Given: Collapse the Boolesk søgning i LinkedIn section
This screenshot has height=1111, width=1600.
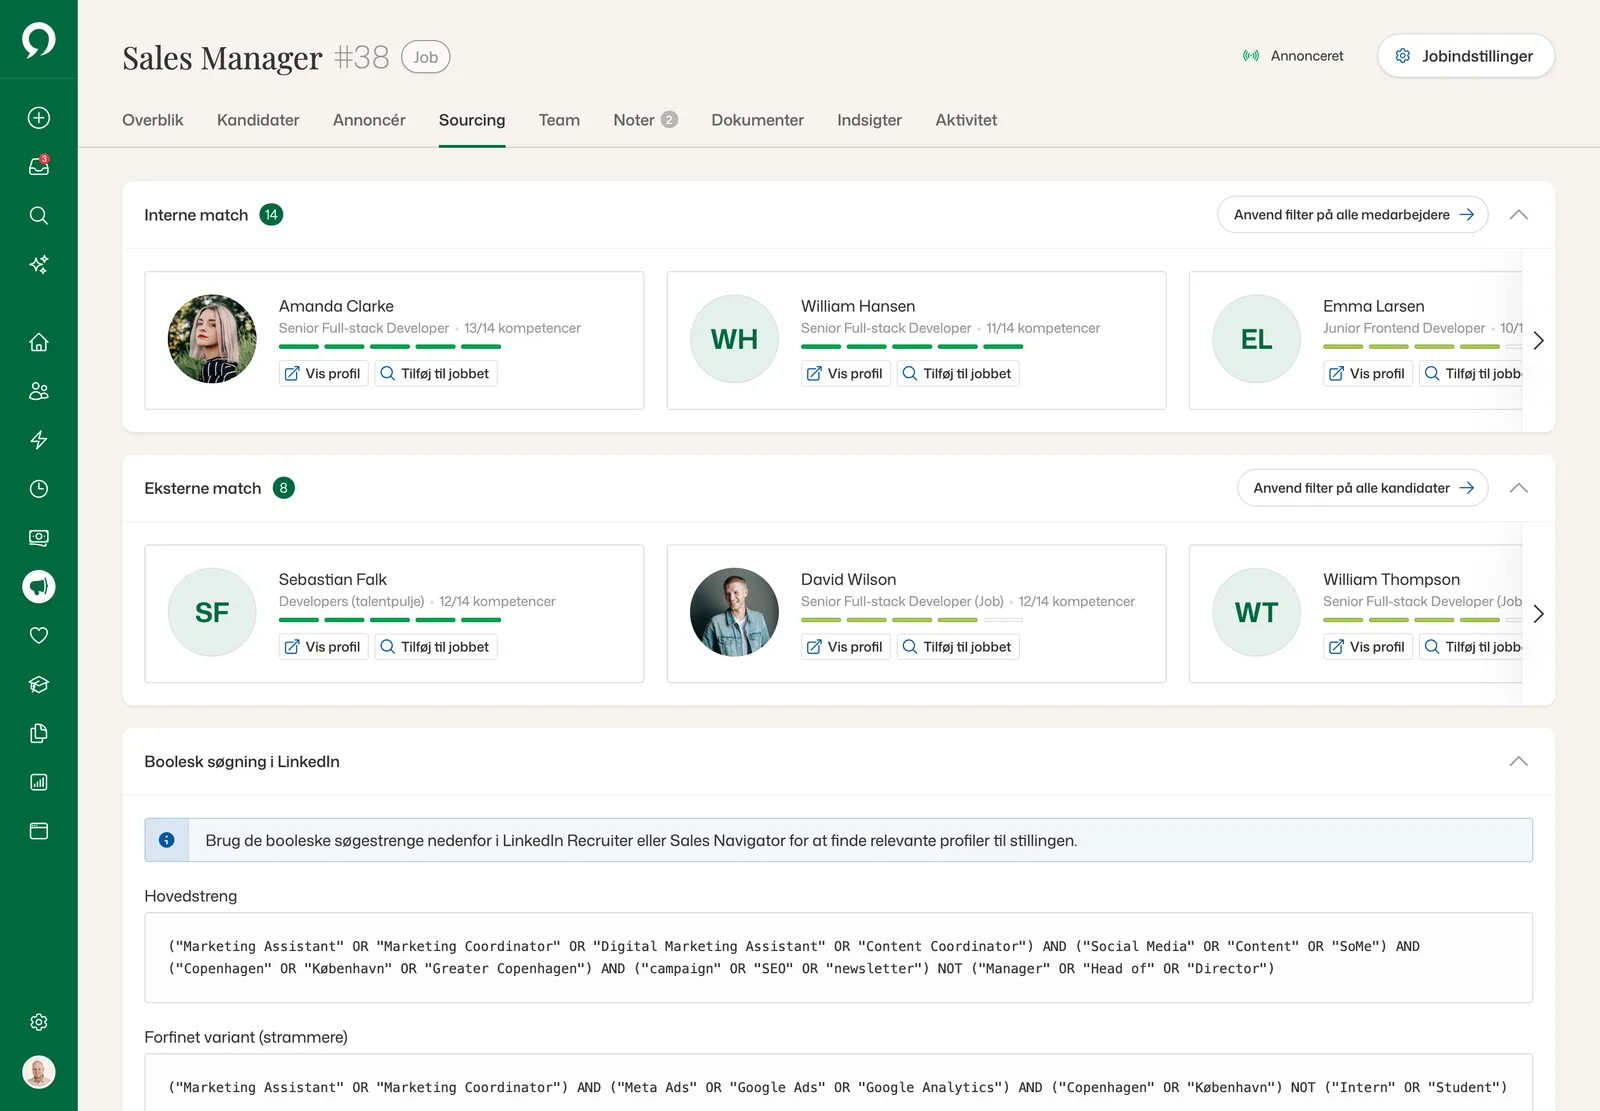Looking at the screenshot, I should pyautogui.click(x=1518, y=762).
